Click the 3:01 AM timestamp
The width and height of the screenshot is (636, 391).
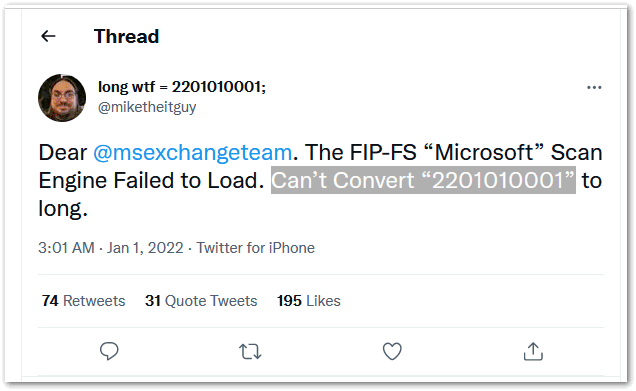click(x=66, y=248)
